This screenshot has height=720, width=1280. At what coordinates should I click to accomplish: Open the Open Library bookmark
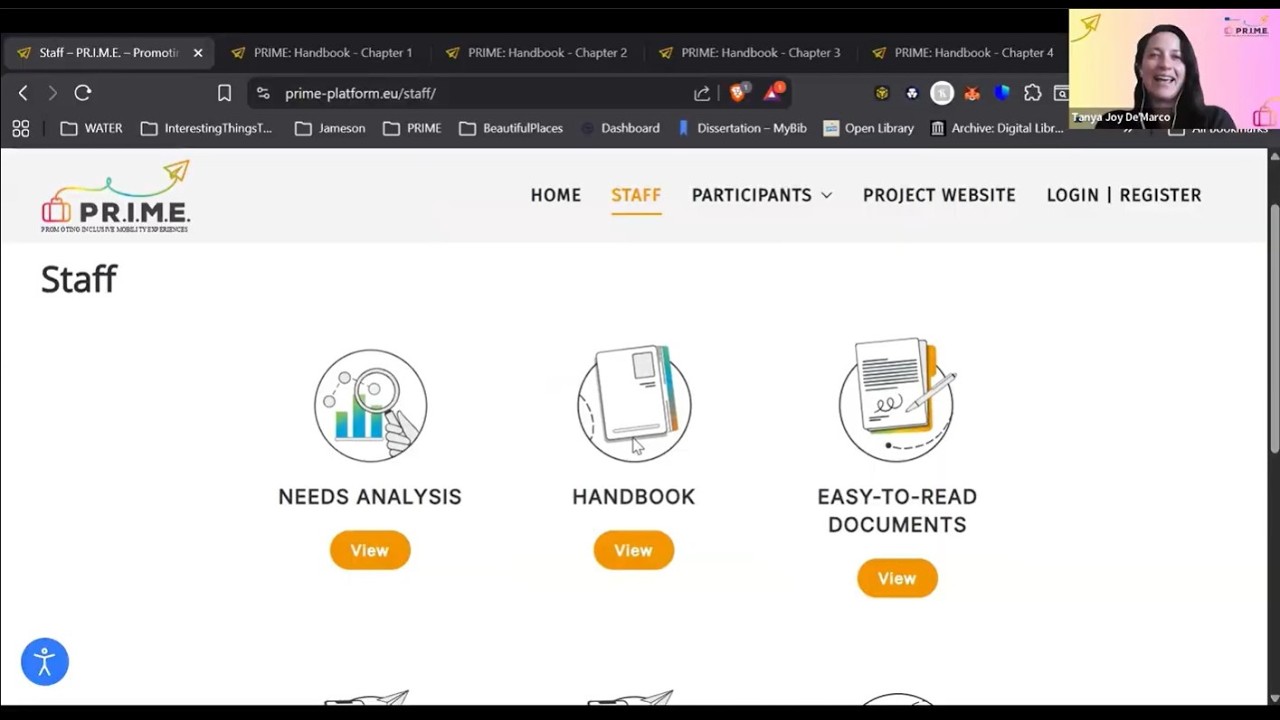(869, 128)
